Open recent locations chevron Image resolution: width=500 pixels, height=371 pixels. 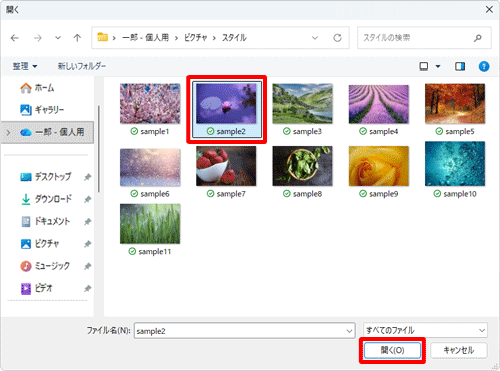pos(58,38)
